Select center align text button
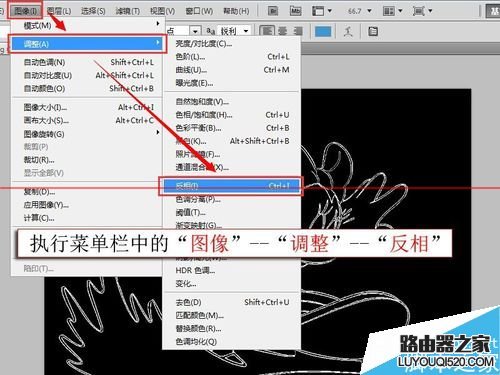This screenshot has width=500, height=375. click(282, 31)
